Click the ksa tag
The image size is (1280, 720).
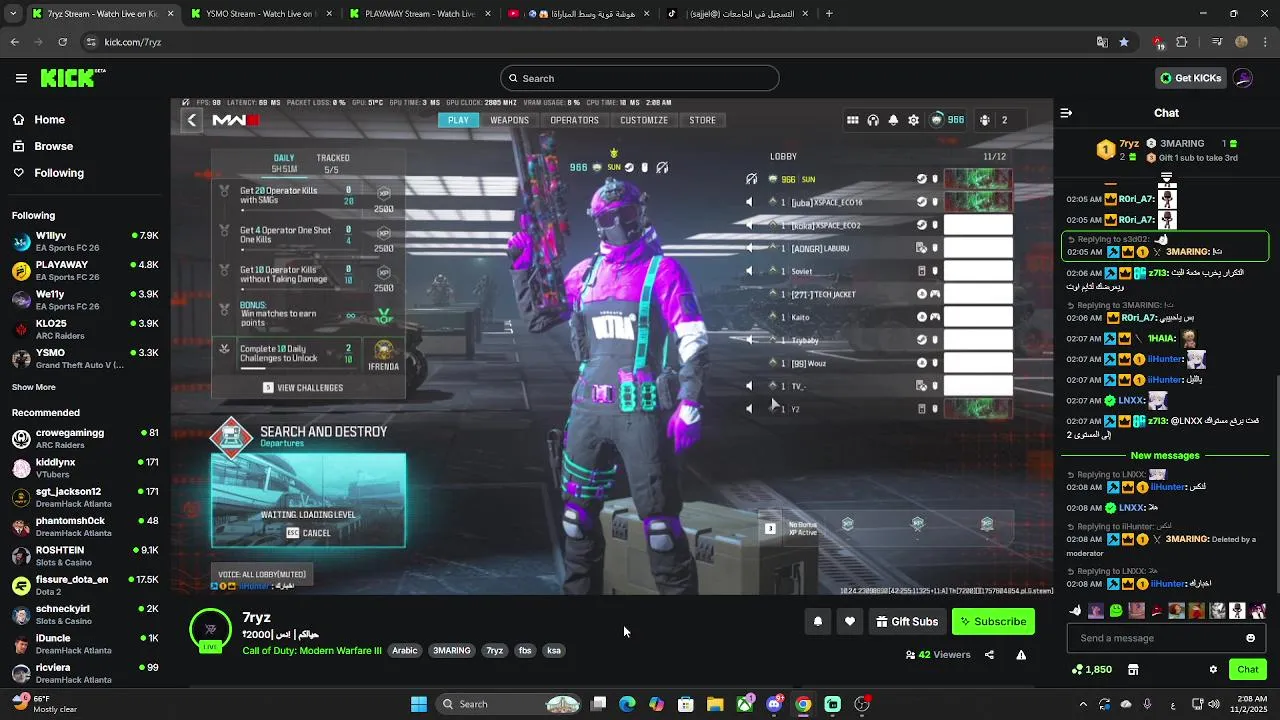(x=554, y=651)
